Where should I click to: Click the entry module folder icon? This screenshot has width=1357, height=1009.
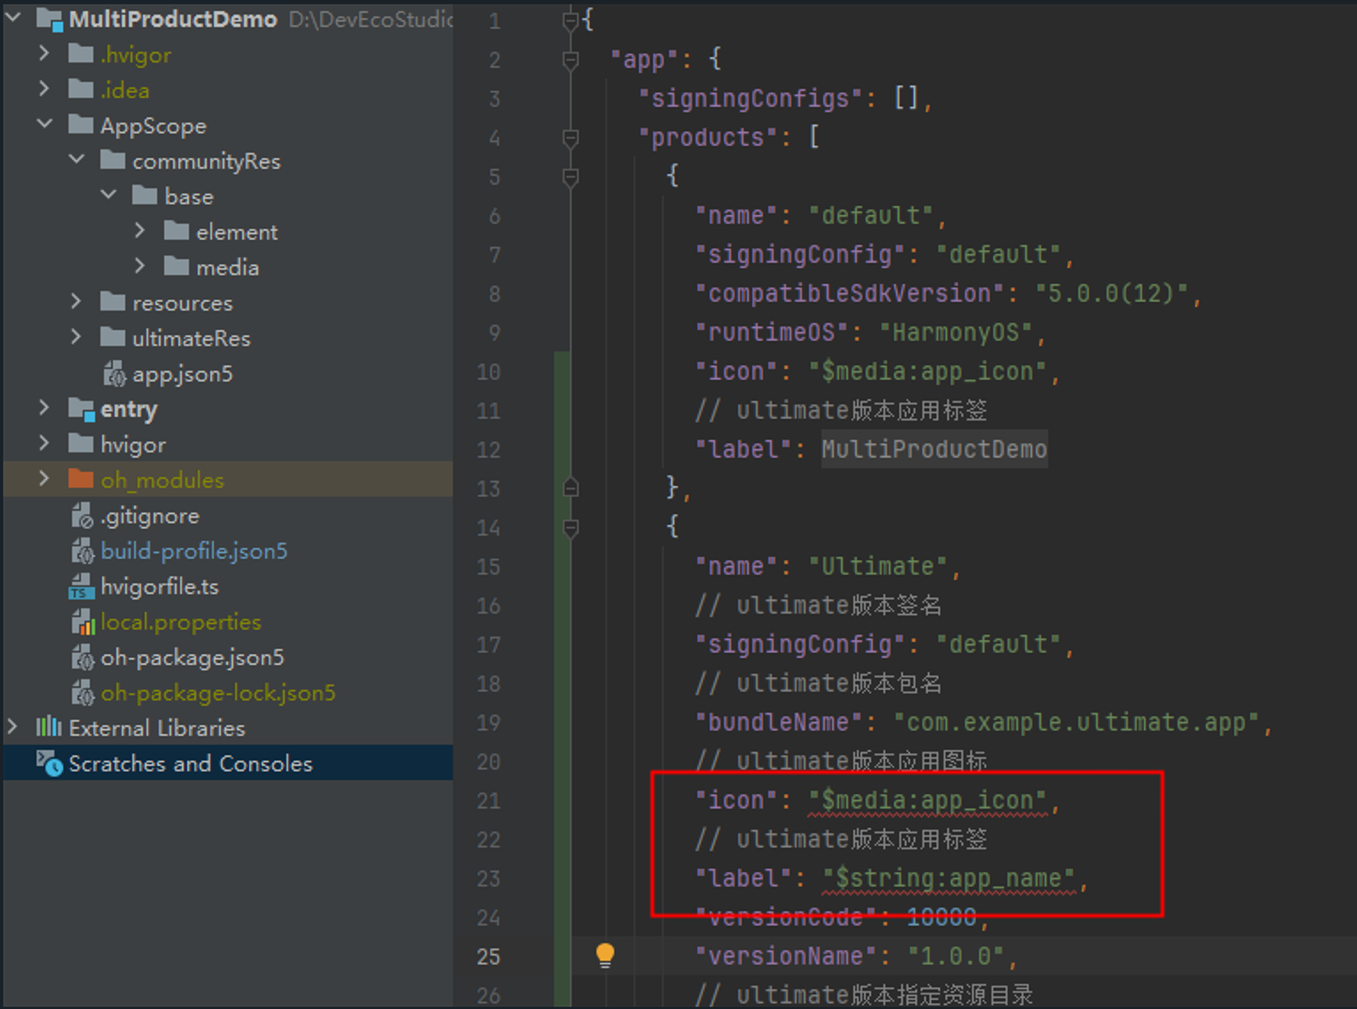pos(81,409)
